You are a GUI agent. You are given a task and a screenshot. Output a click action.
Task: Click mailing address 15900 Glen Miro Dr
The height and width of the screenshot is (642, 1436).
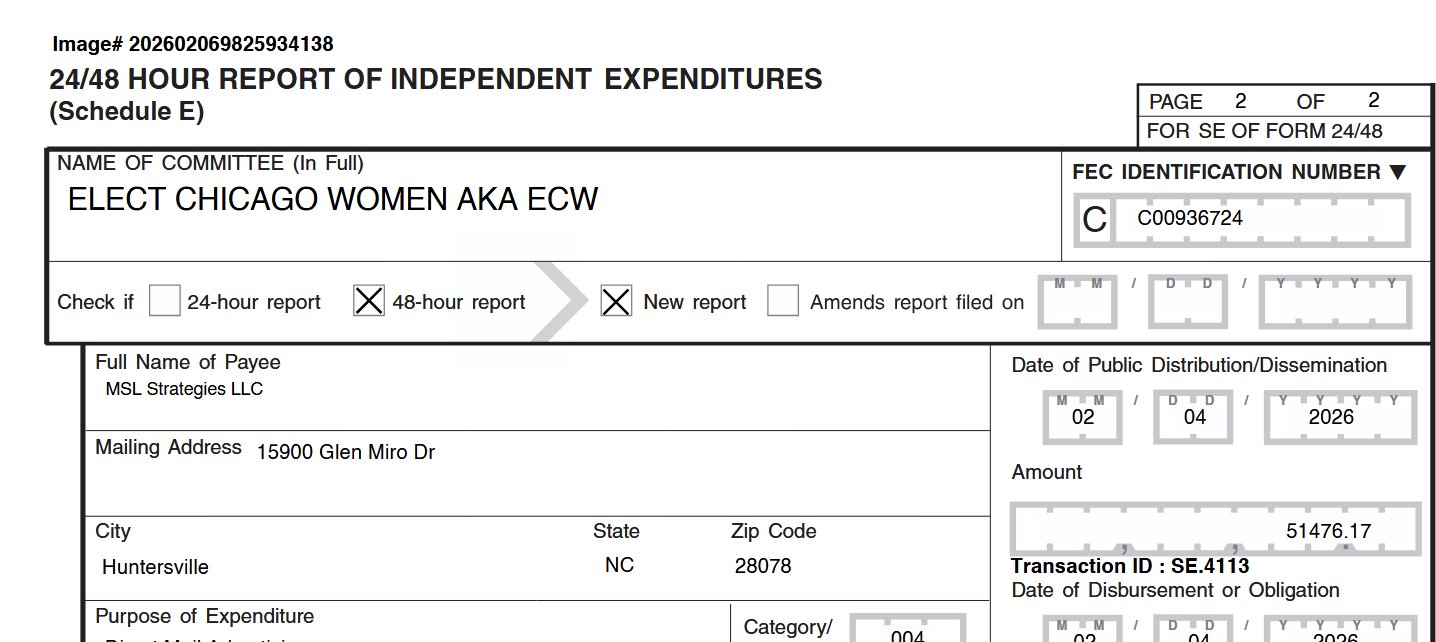click(345, 452)
